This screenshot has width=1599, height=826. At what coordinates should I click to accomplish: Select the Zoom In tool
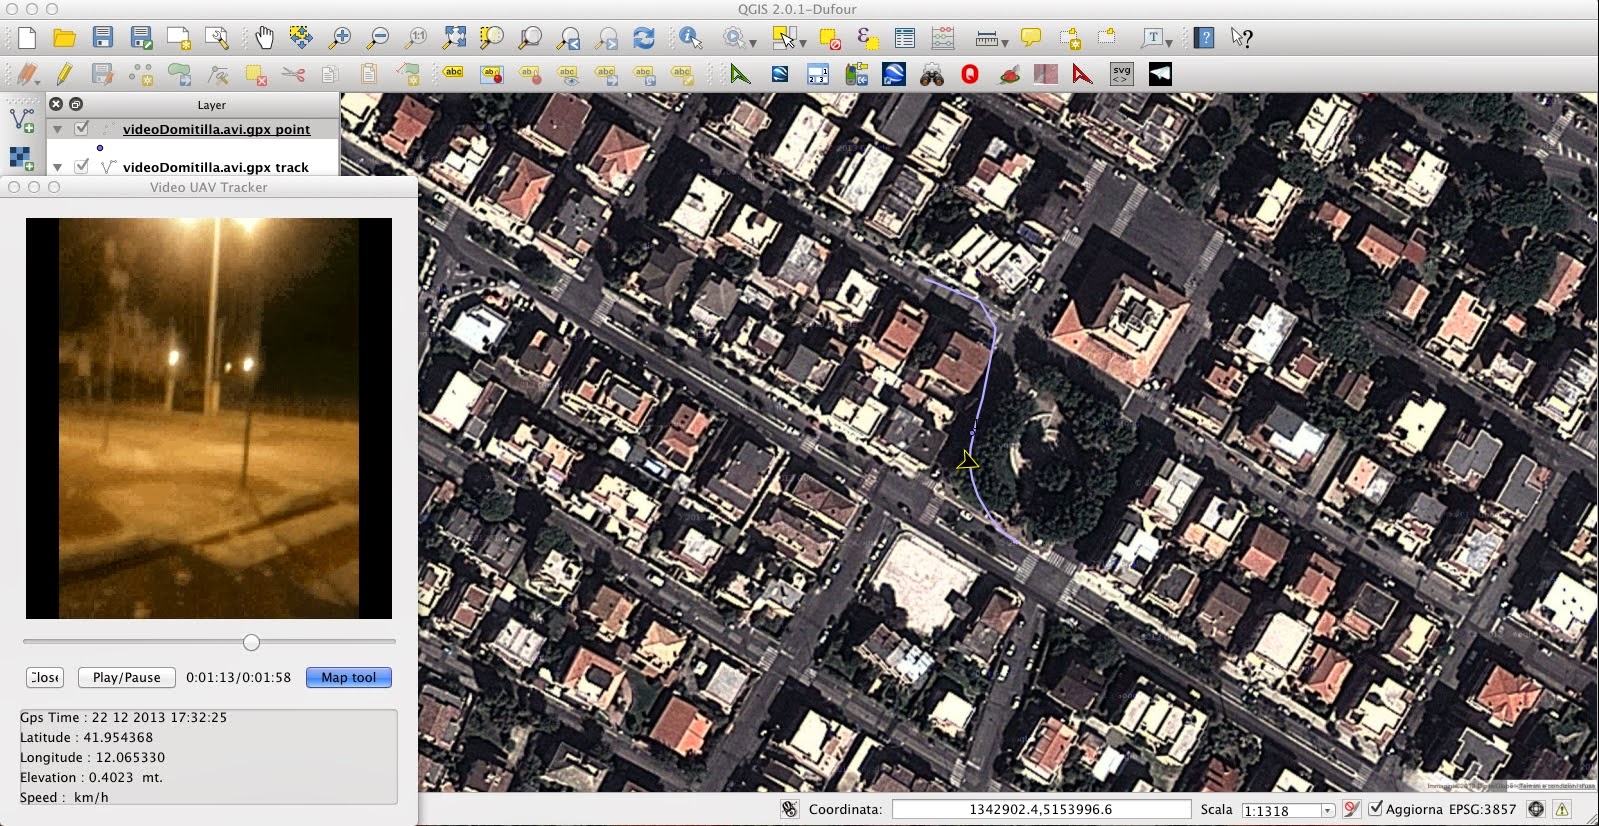(340, 38)
